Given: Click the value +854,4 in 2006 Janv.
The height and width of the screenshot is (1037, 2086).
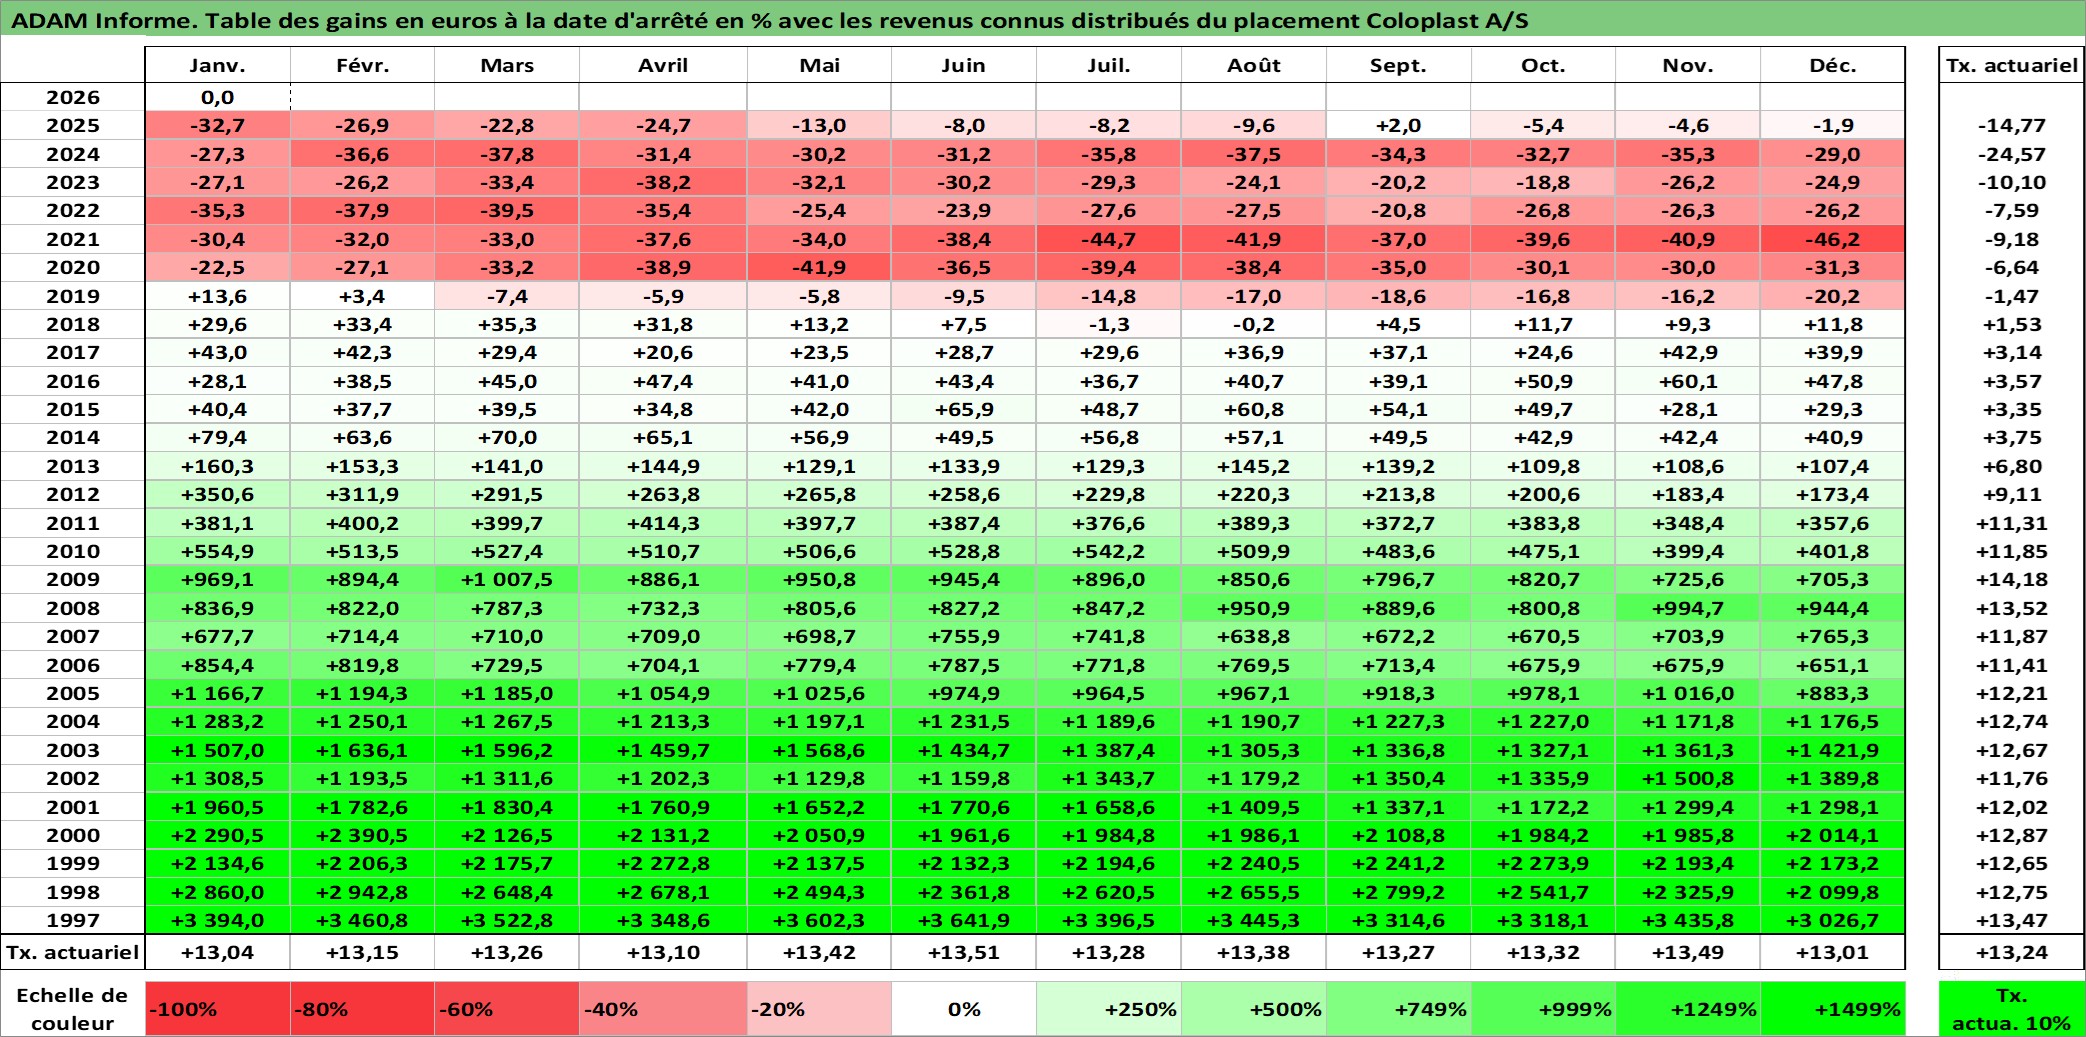Looking at the screenshot, I should click(x=218, y=665).
